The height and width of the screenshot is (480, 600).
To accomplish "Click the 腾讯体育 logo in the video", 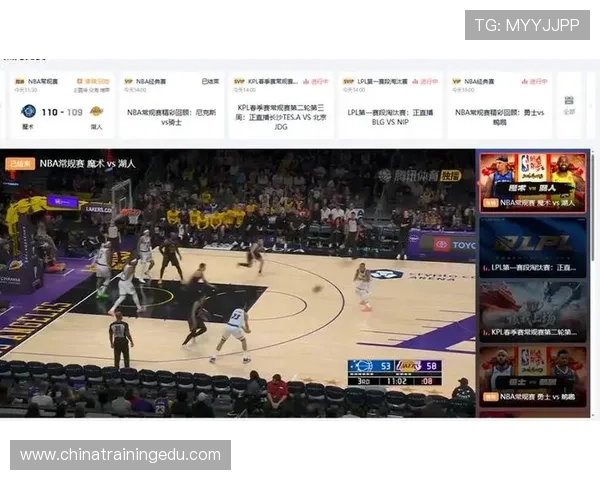I will click(419, 176).
